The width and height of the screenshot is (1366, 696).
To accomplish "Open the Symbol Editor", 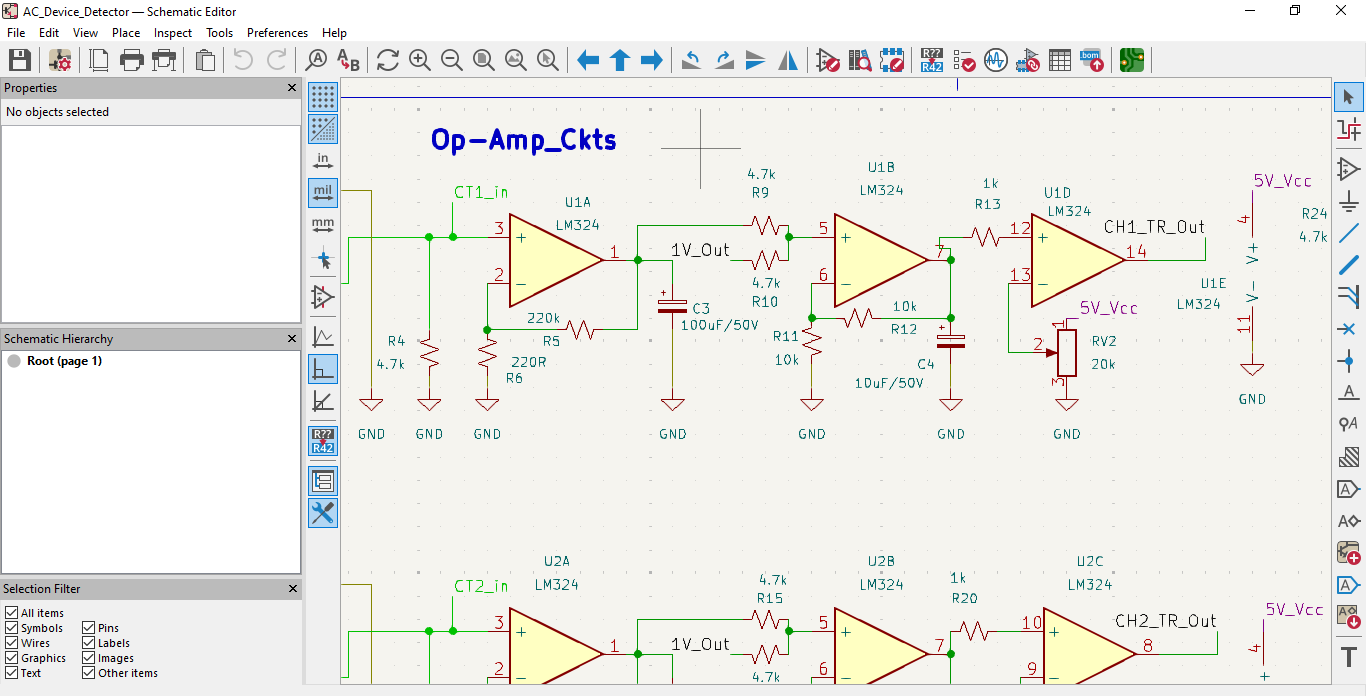I will [x=828, y=60].
